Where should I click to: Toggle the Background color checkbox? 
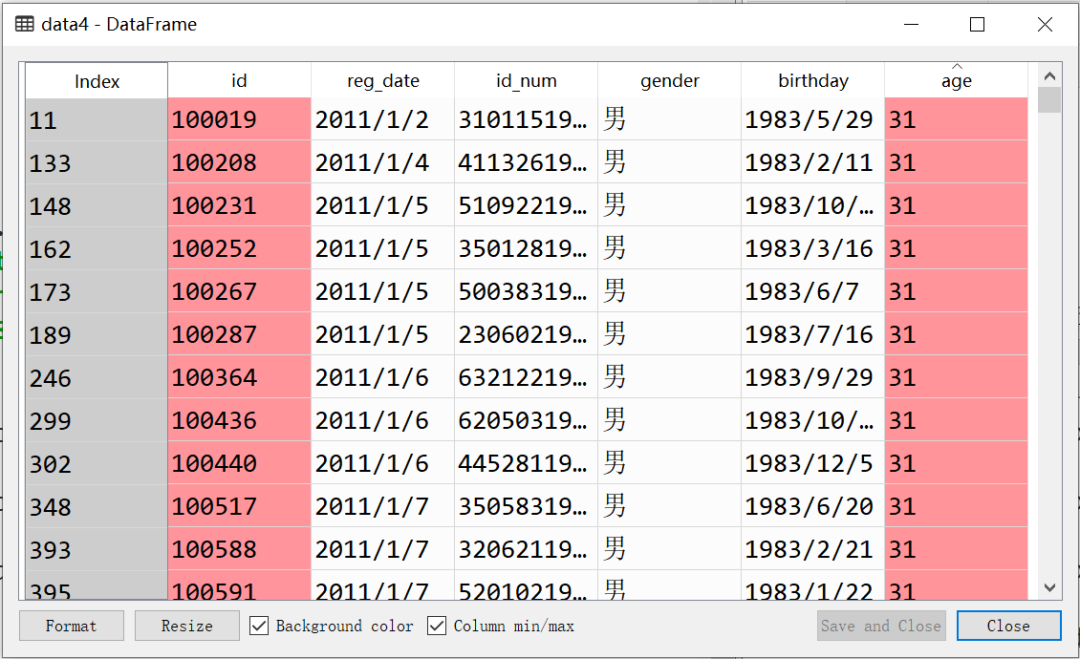coord(259,626)
